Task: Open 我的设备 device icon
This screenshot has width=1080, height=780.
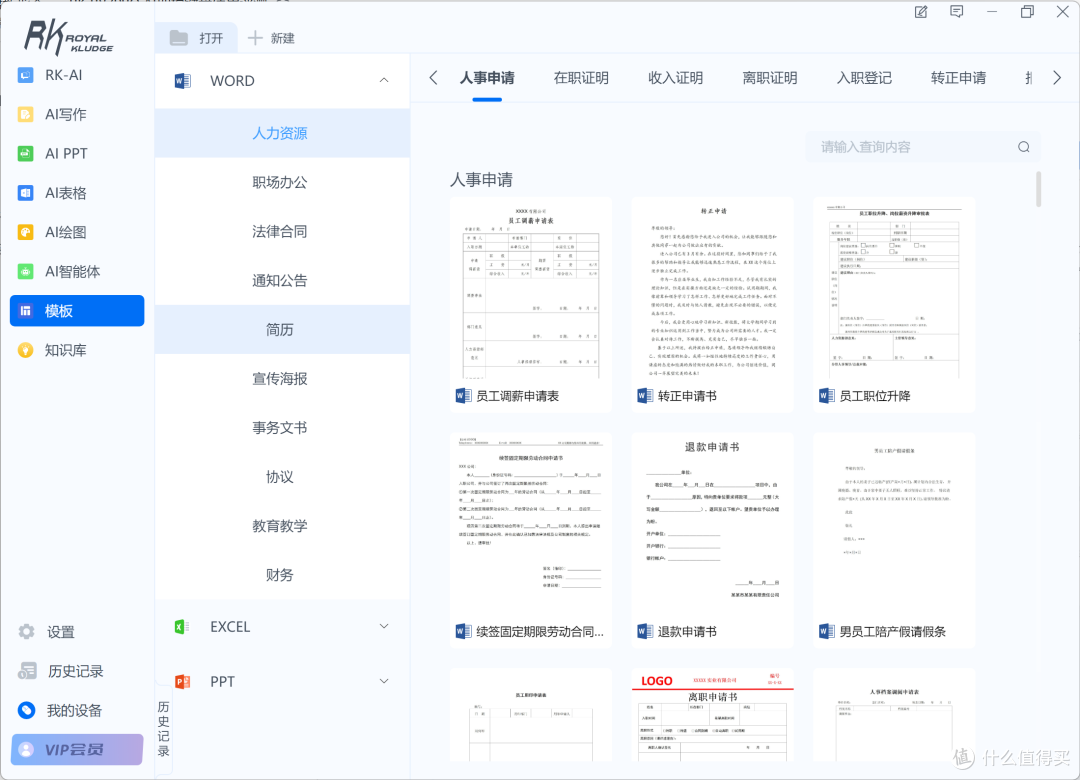Action: (26, 710)
